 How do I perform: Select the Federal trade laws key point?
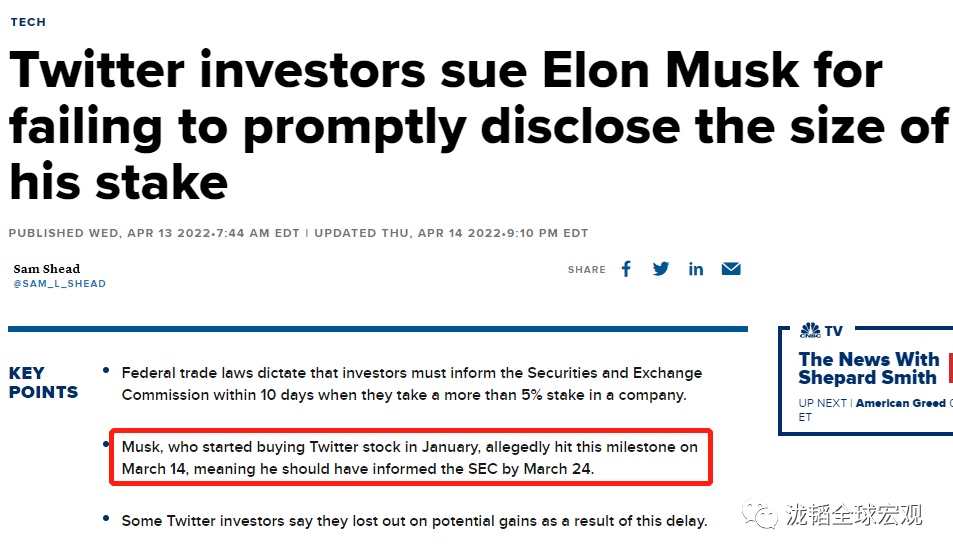click(x=411, y=383)
